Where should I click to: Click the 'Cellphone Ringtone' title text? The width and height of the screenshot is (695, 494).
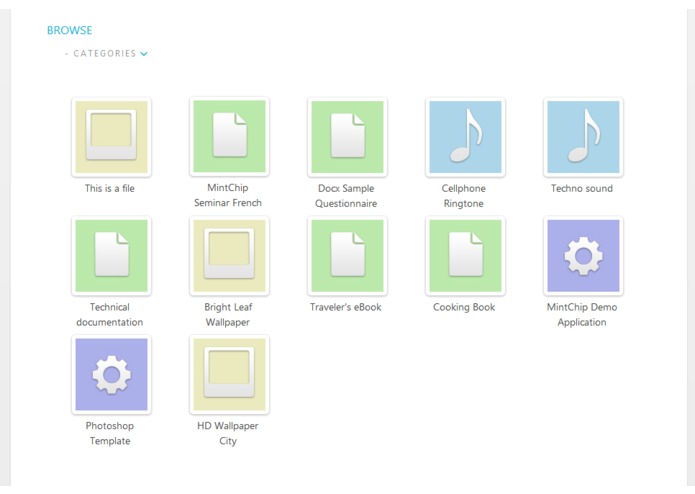tap(464, 196)
